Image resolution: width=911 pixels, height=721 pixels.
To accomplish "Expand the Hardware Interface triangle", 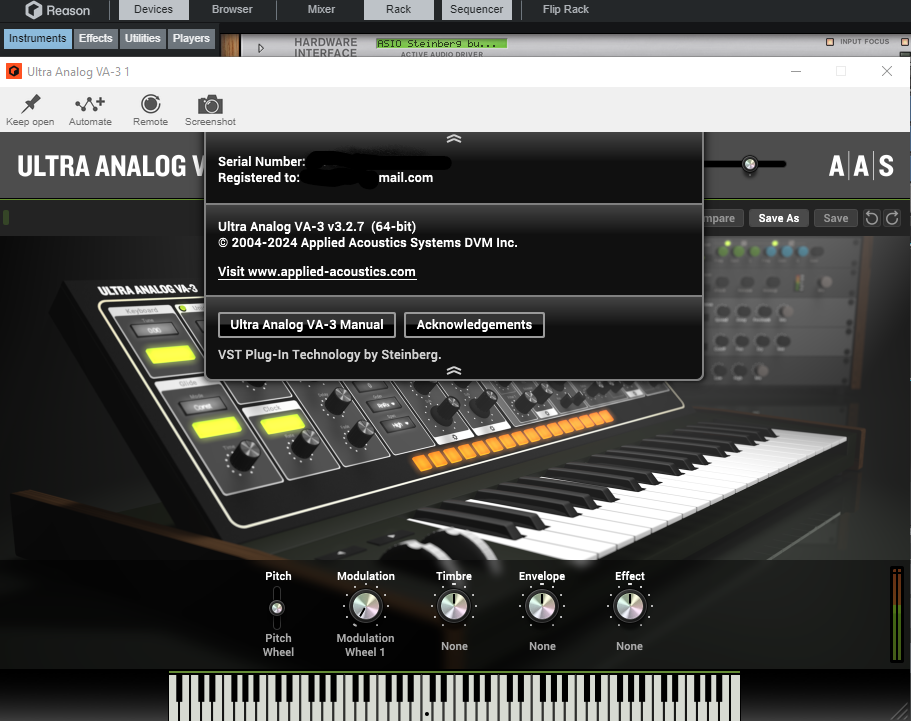I will (261, 47).
